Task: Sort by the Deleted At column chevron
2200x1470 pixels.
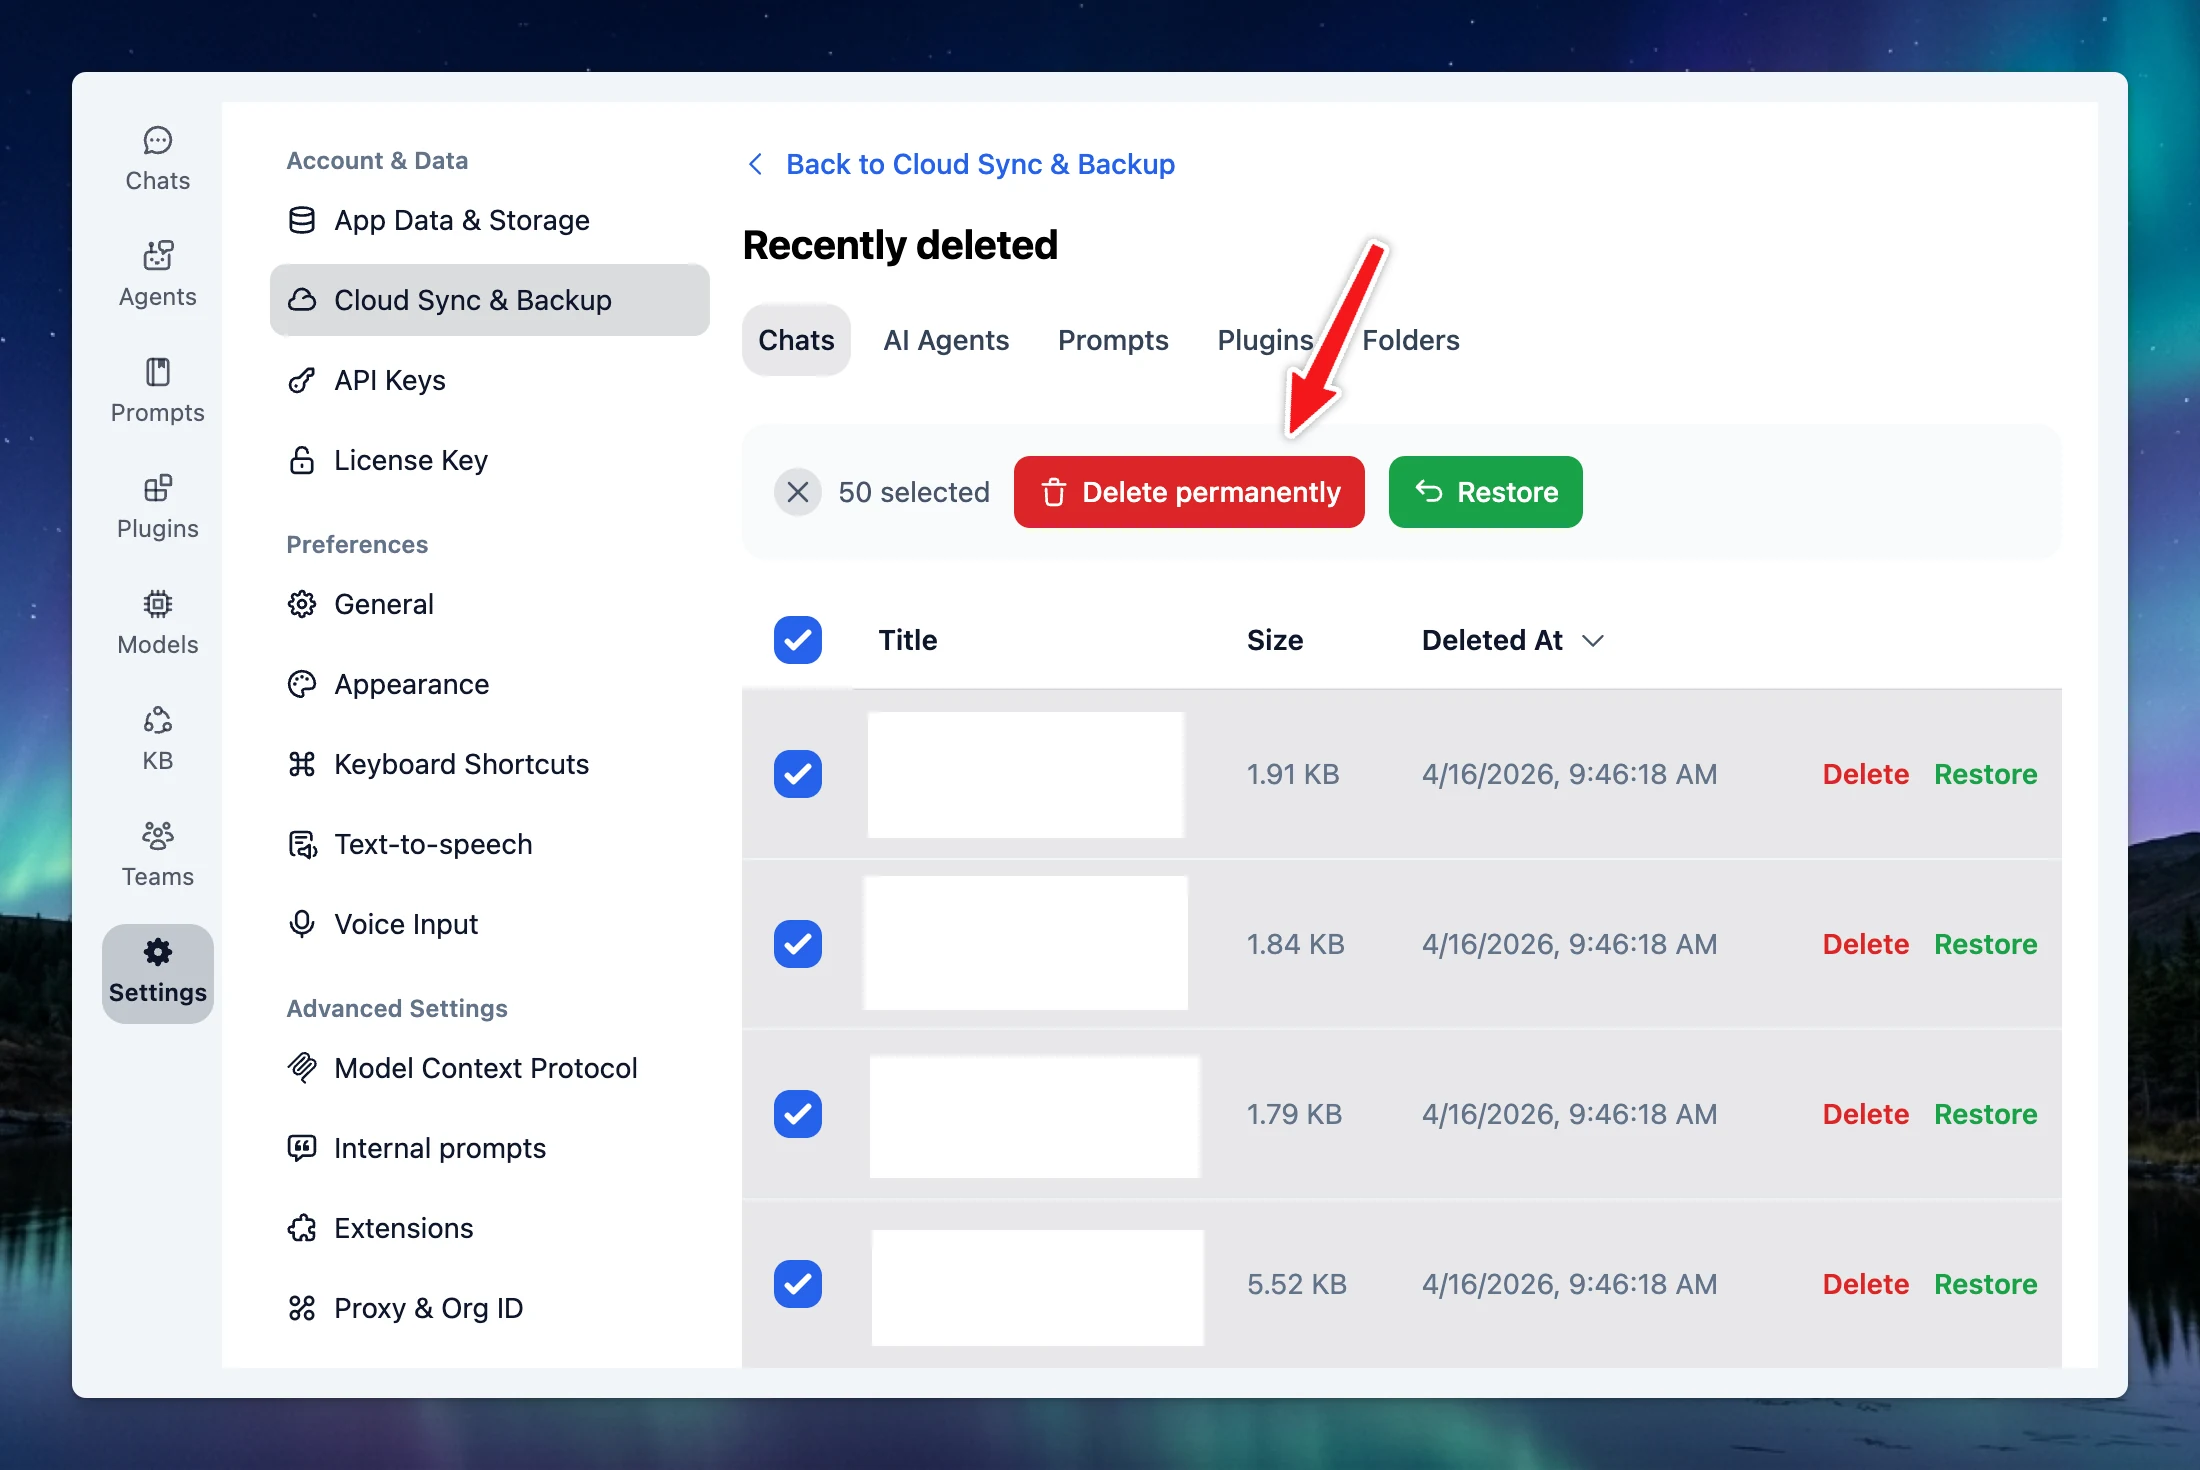Action: coord(1593,641)
